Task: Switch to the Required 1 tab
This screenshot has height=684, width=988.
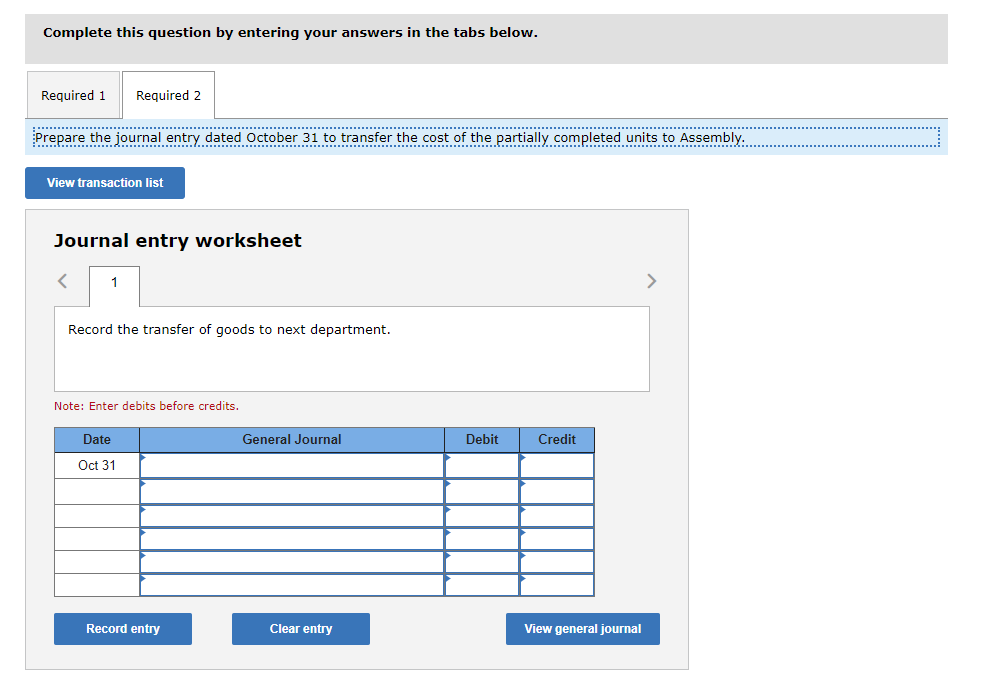Action: [x=73, y=95]
